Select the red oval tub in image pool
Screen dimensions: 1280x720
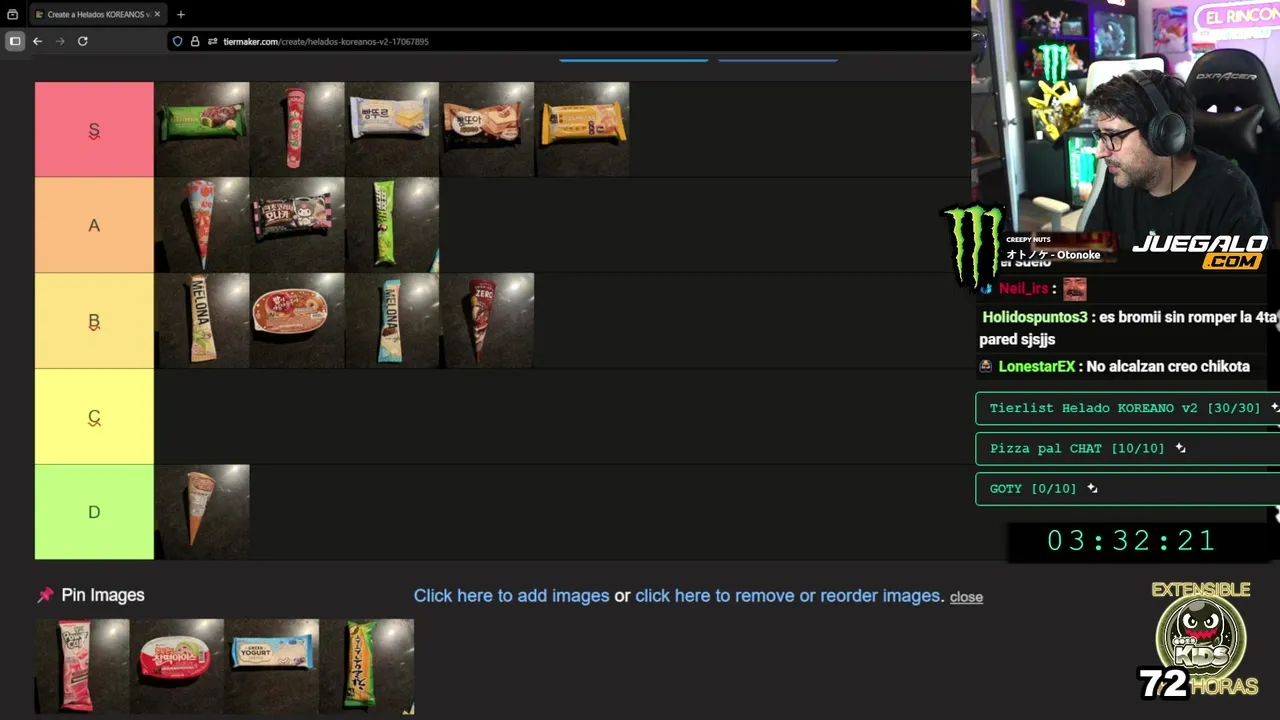tap(177, 666)
